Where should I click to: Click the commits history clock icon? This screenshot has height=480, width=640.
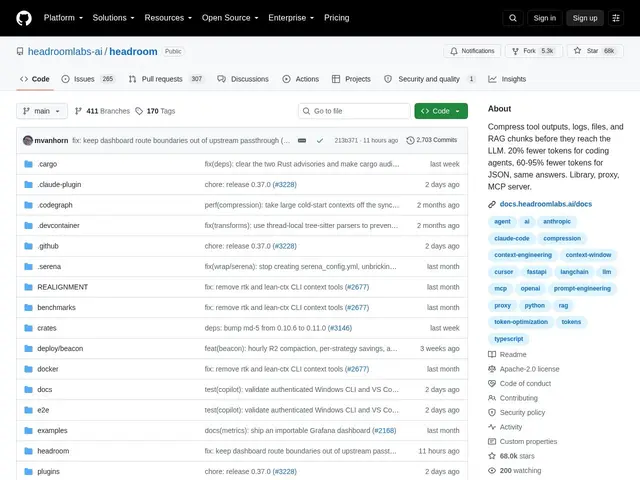410,140
